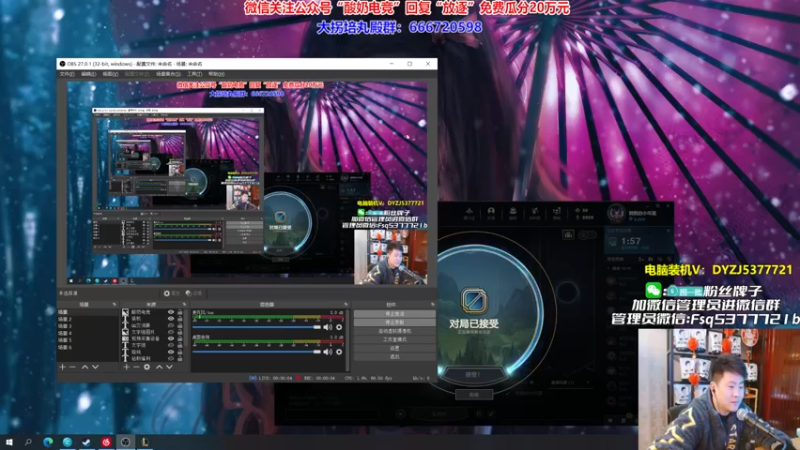Open Microsoft Edge from the taskbar
800x450 pixels.
tap(48, 442)
